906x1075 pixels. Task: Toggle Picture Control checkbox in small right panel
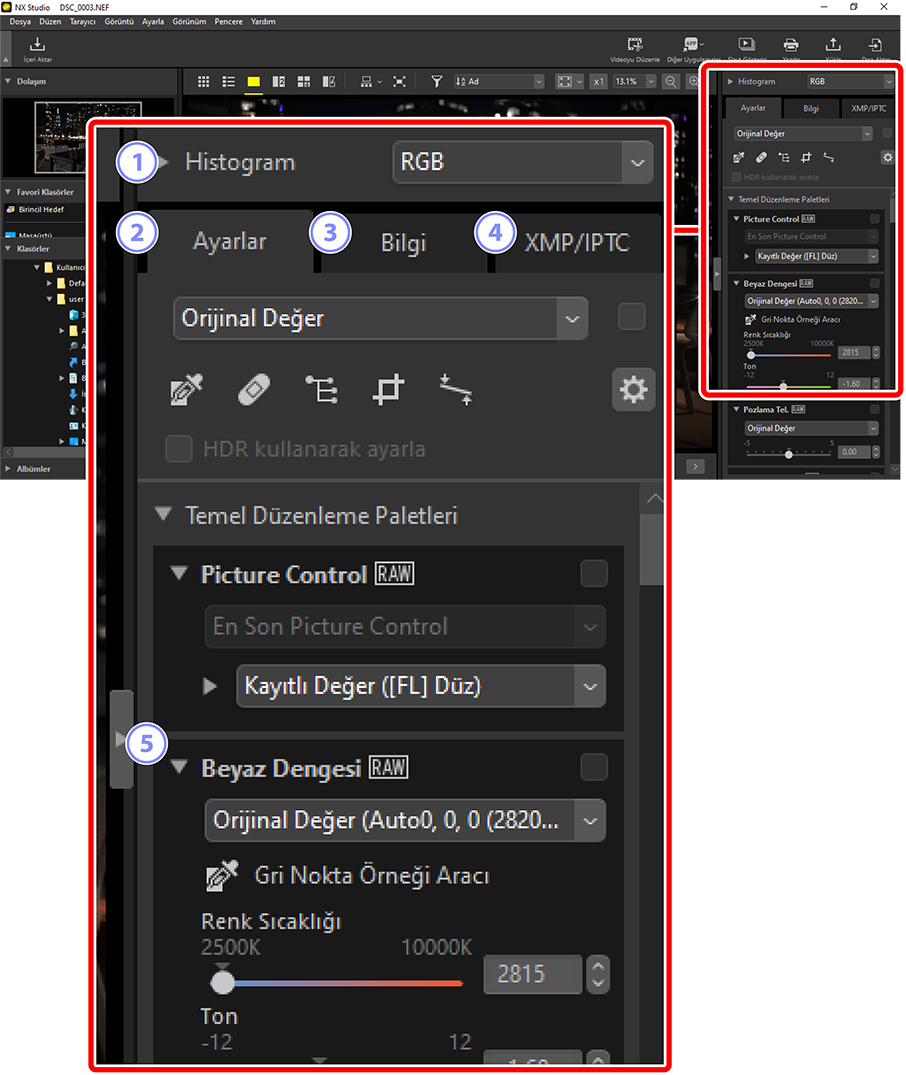tap(874, 219)
